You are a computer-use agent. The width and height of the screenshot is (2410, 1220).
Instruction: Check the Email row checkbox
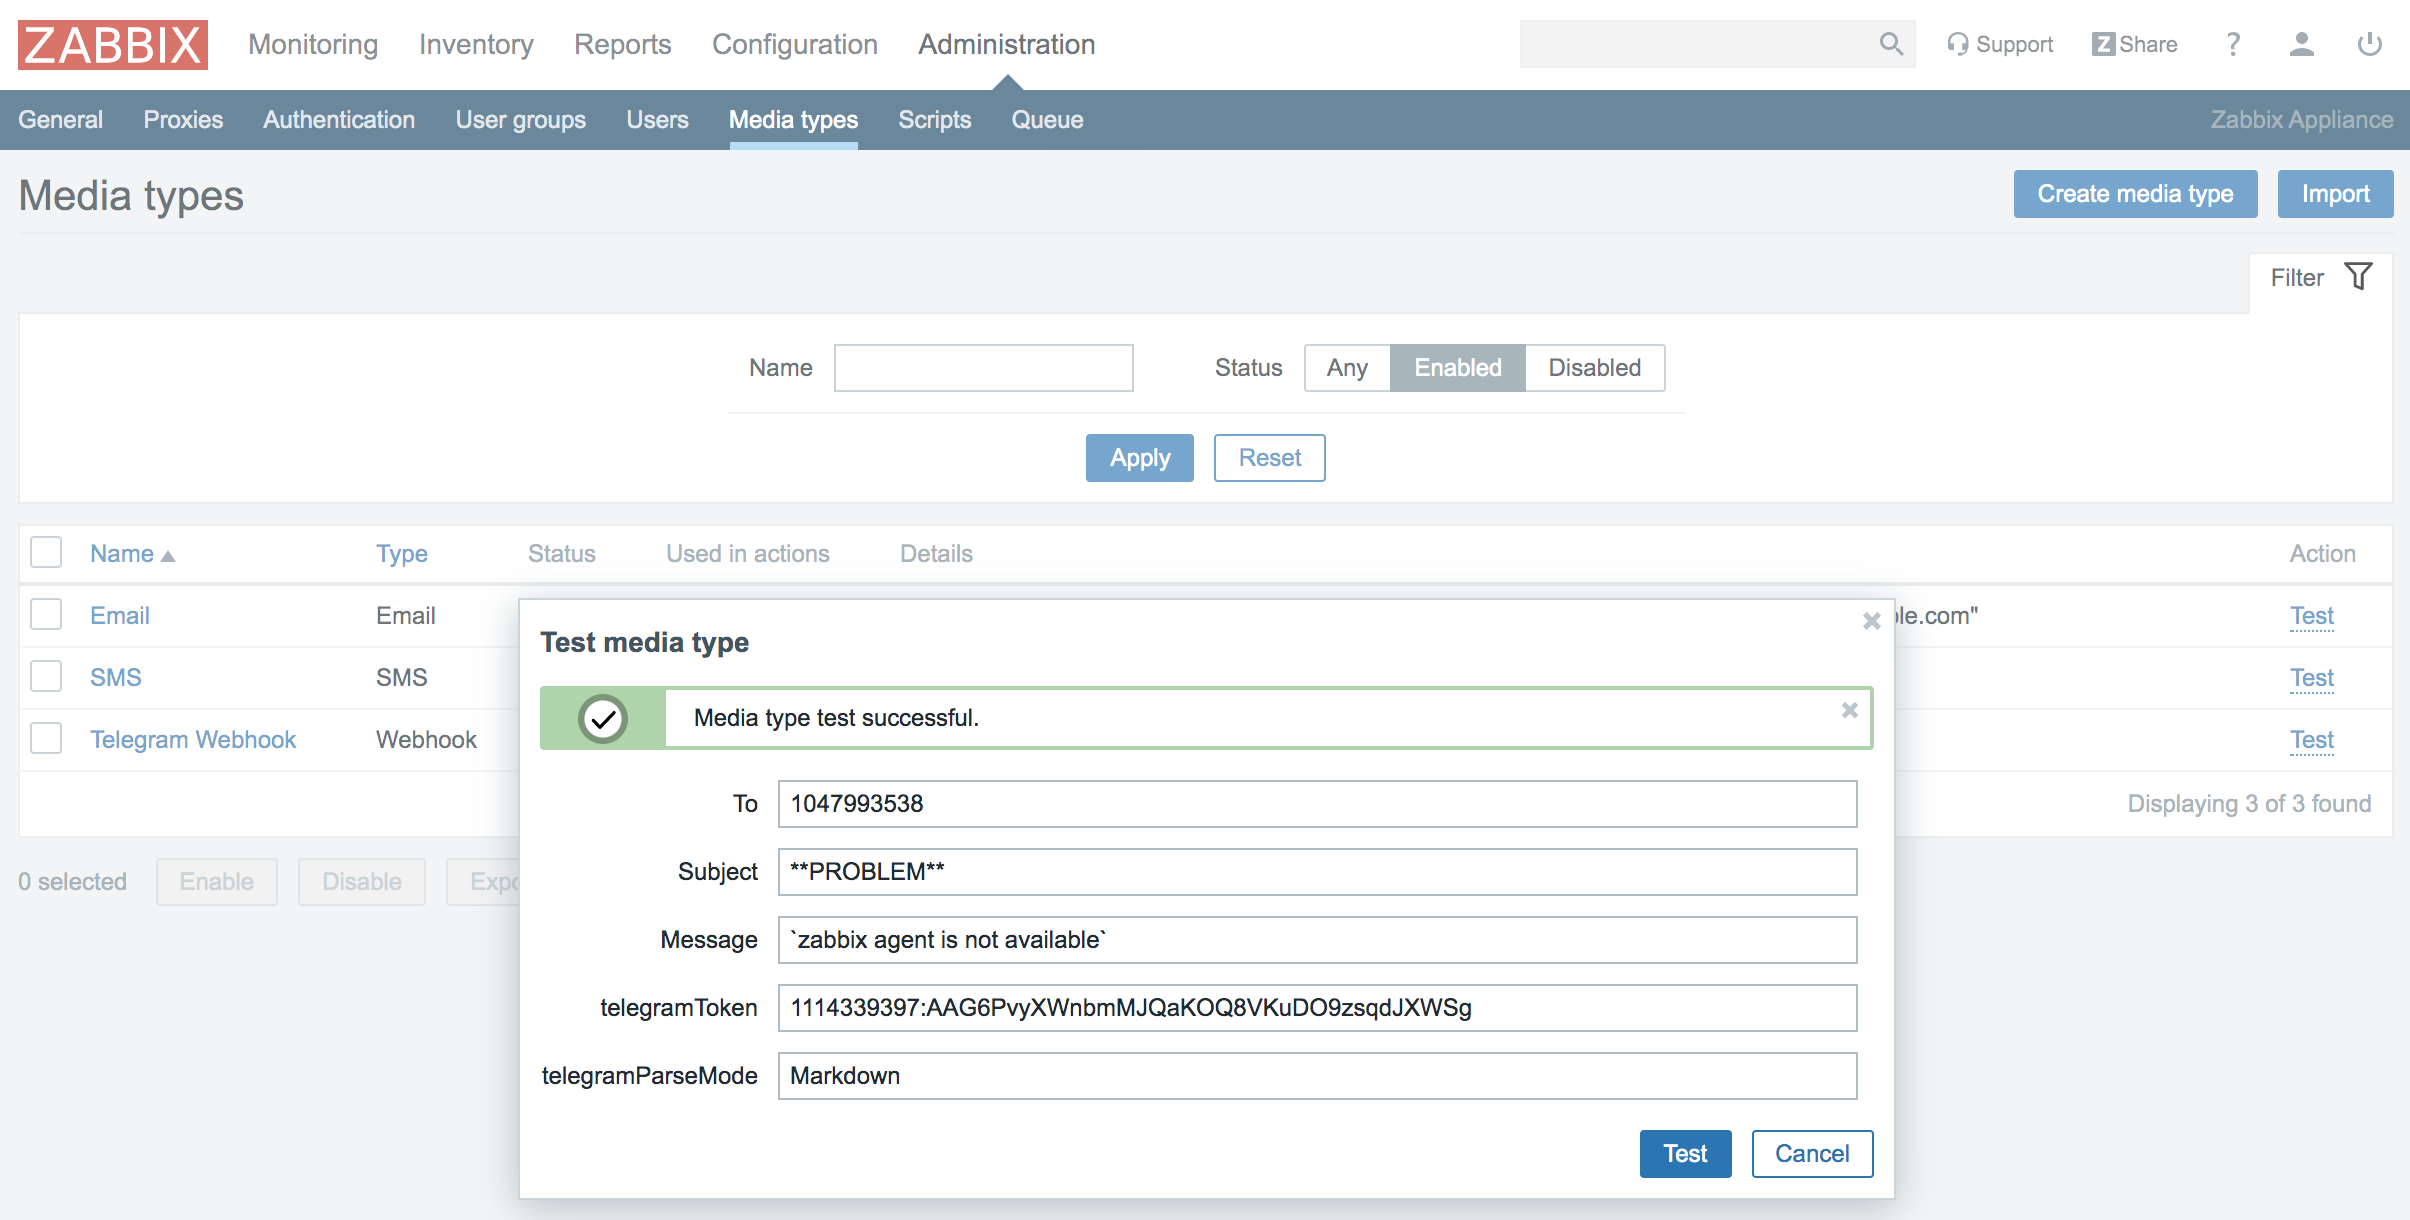tap(46, 614)
